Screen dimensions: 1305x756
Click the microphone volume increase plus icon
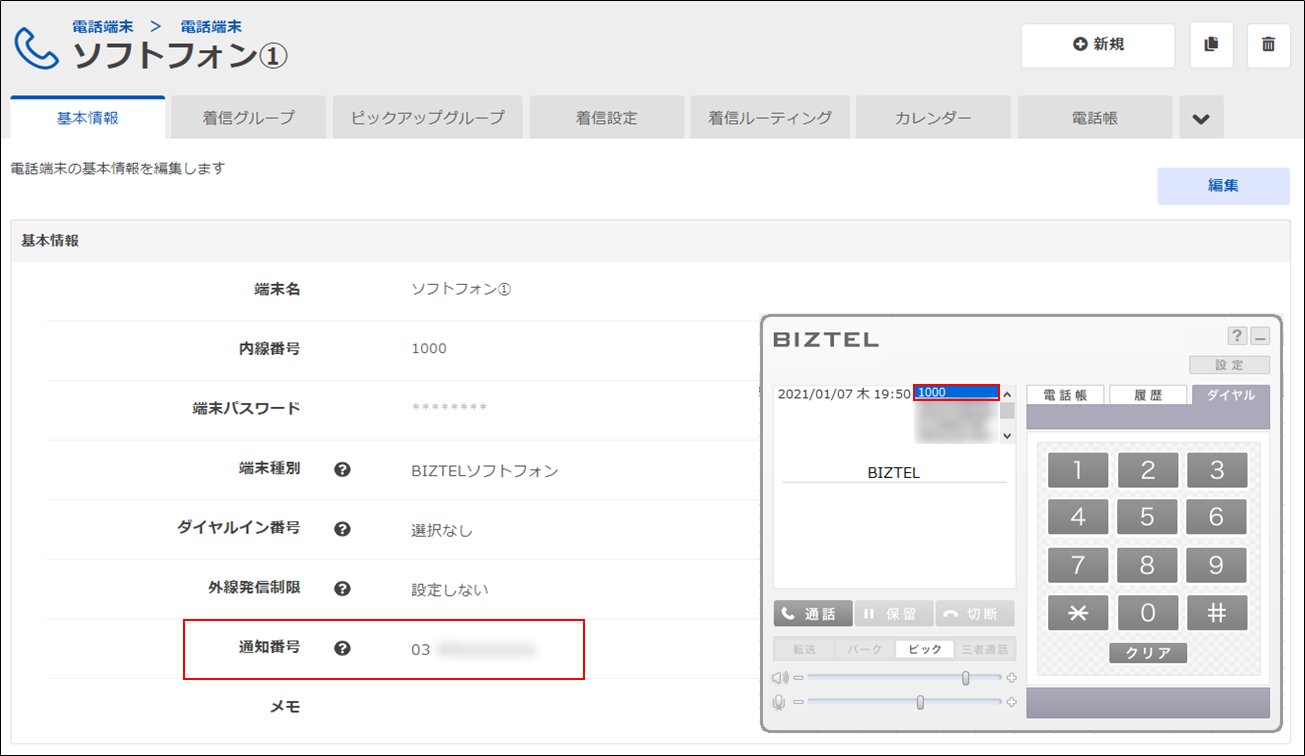pyautogui.click(x=1011, y=702)
